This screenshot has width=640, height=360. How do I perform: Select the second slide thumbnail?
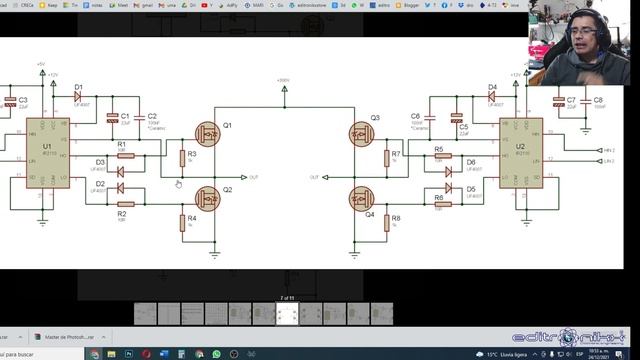pos(169,314)
